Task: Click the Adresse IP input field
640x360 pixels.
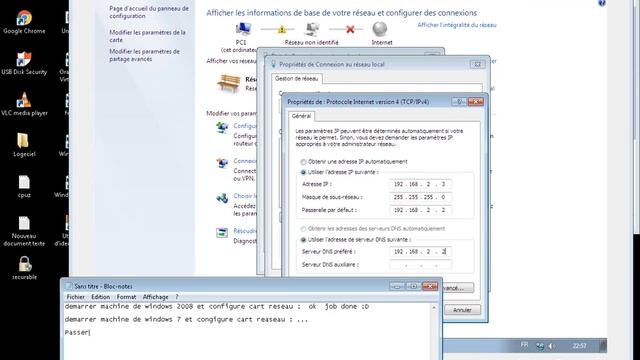Action: point(420,184)
